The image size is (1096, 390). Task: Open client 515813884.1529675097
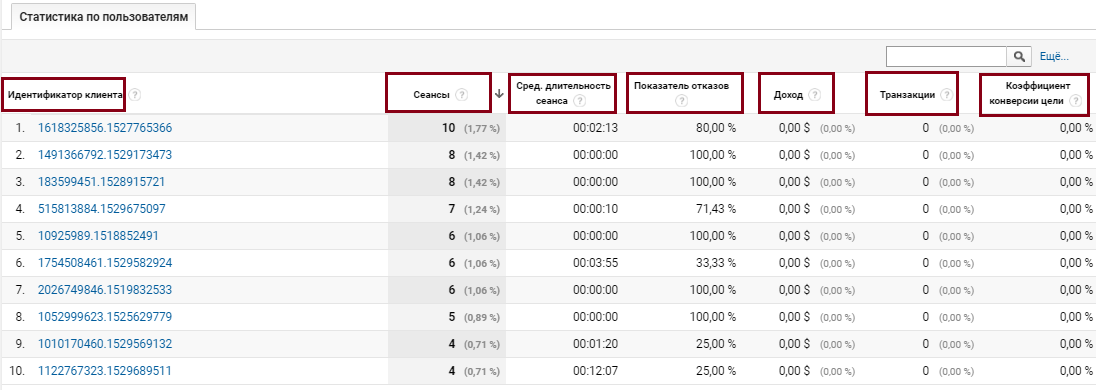[101, 209]
